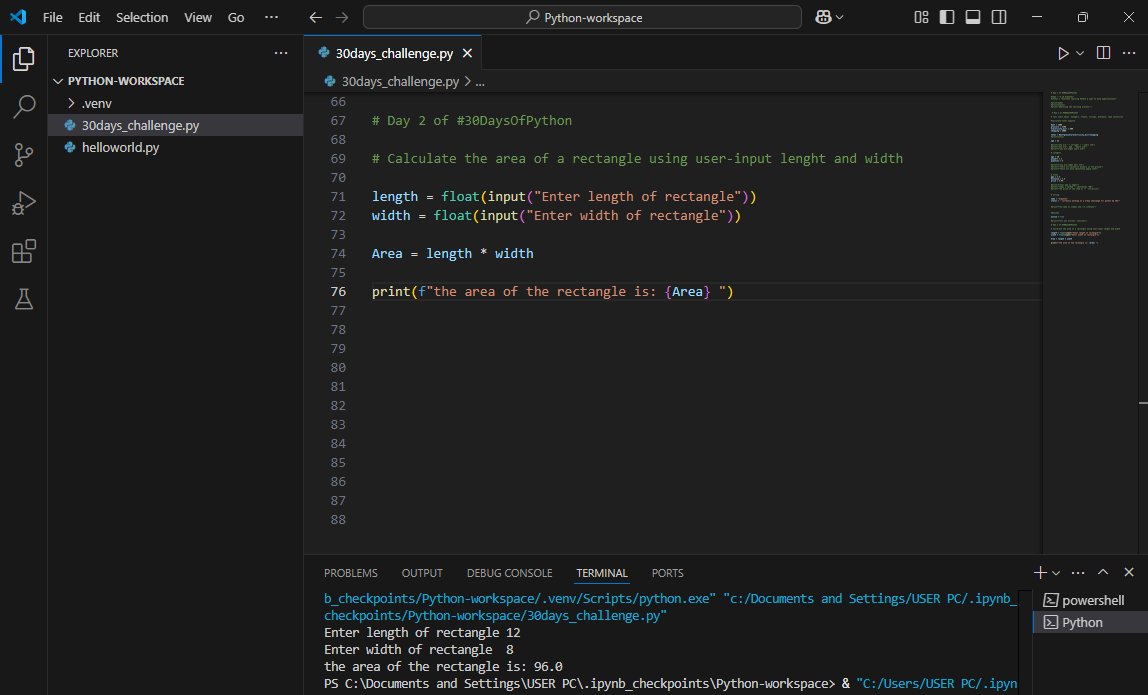Click Customize Layout icon
Screen dimensions: 1148x695
coord(921,17)
